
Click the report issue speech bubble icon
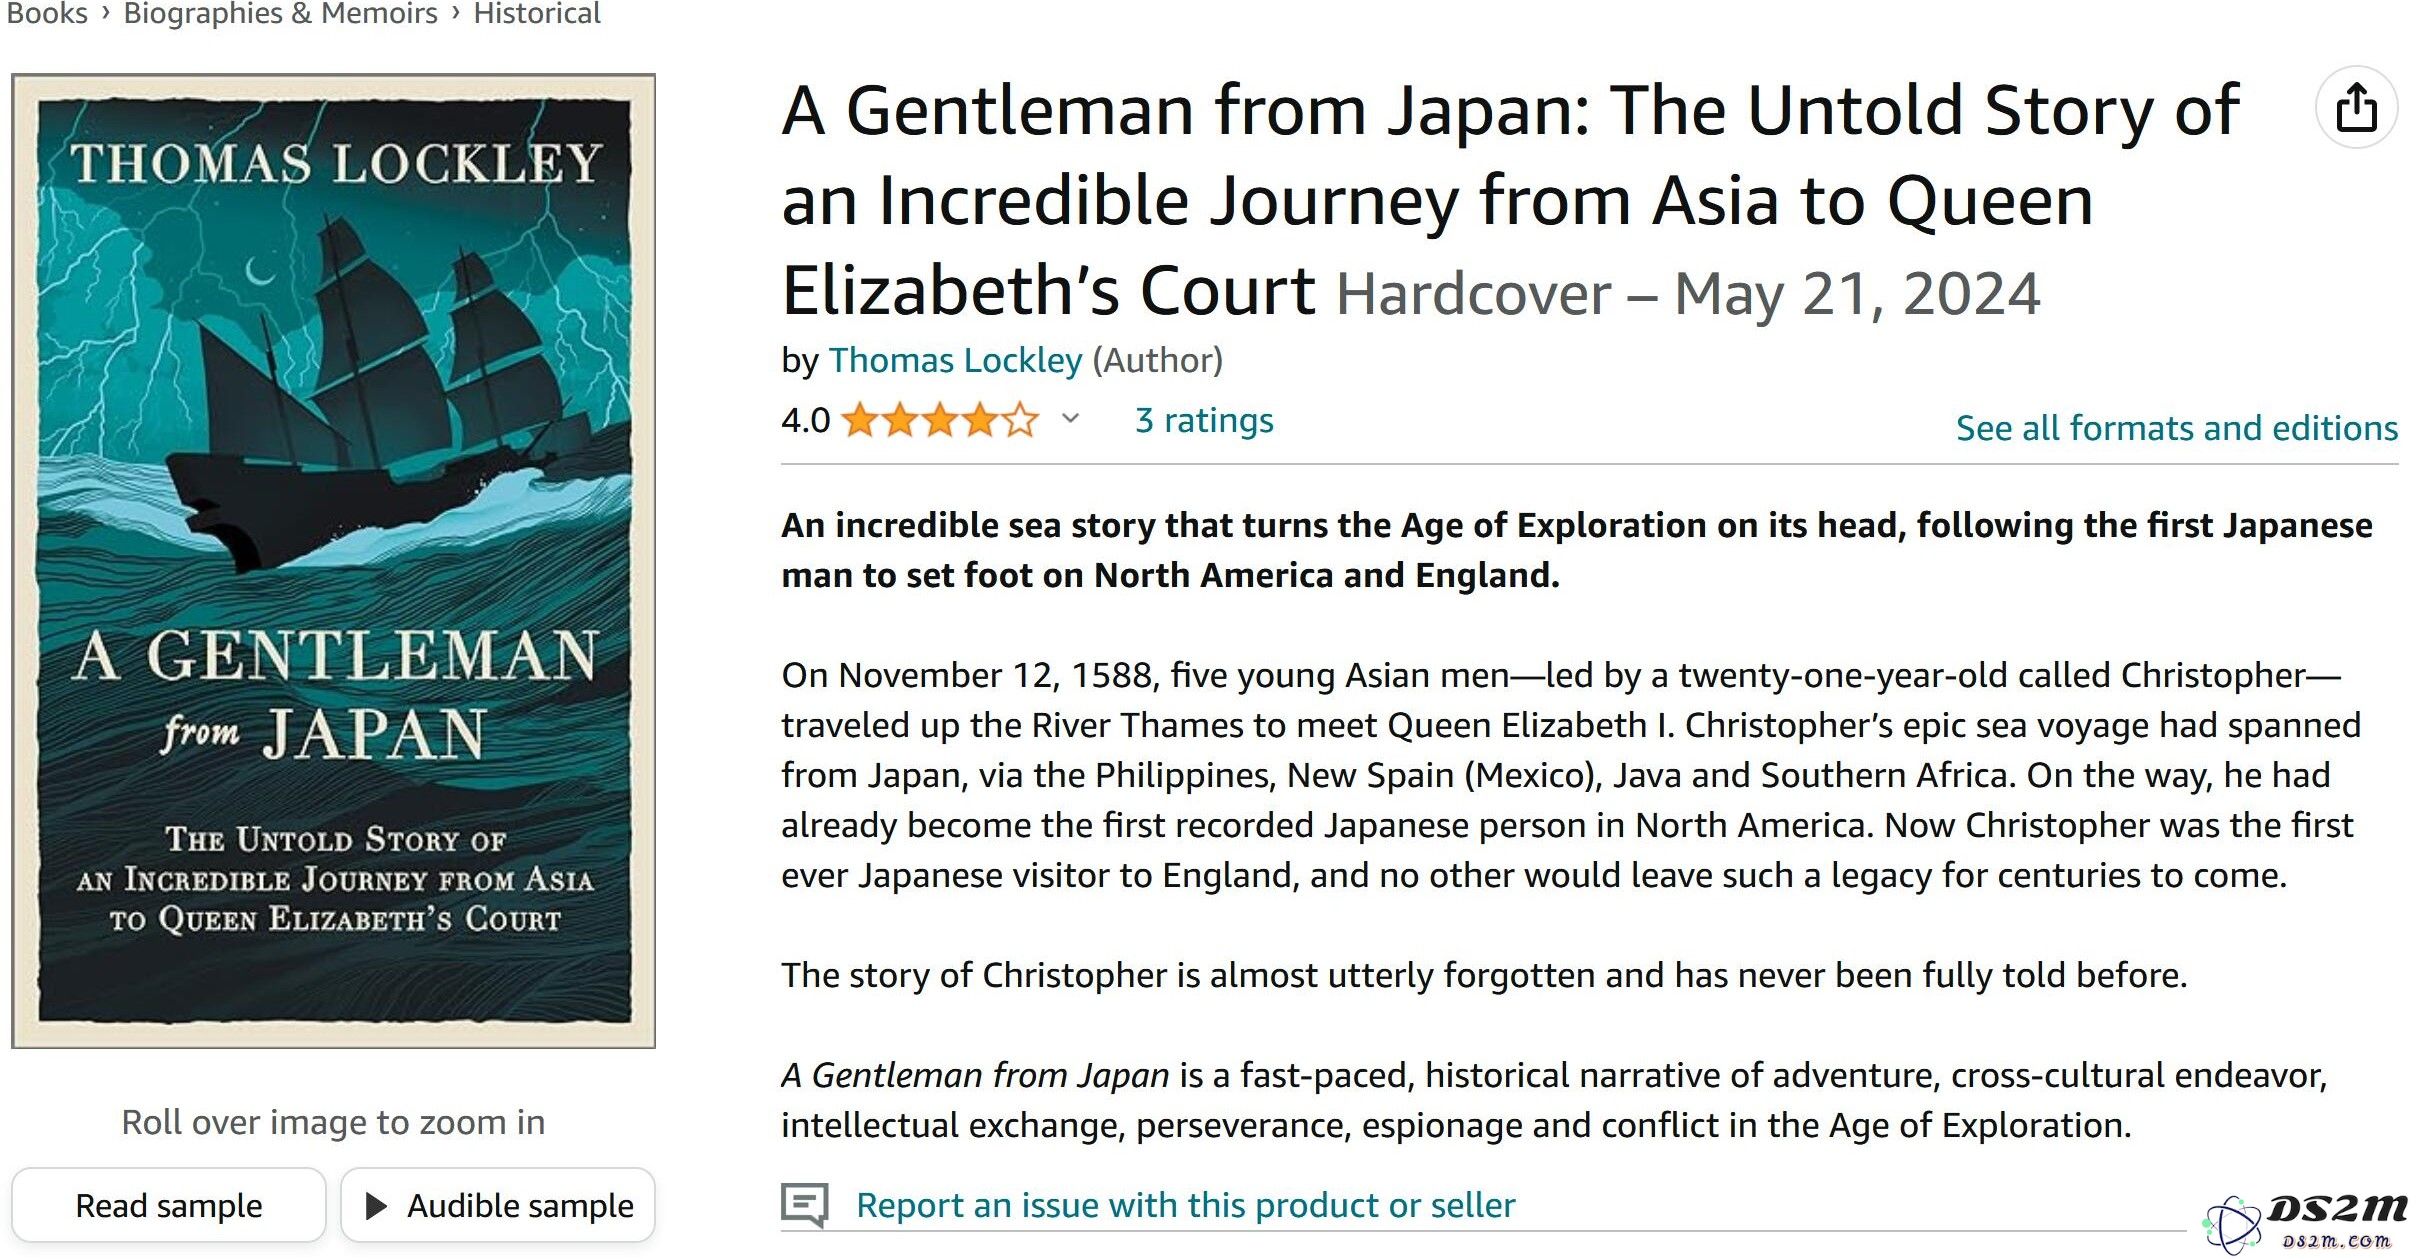[805, 1205]
